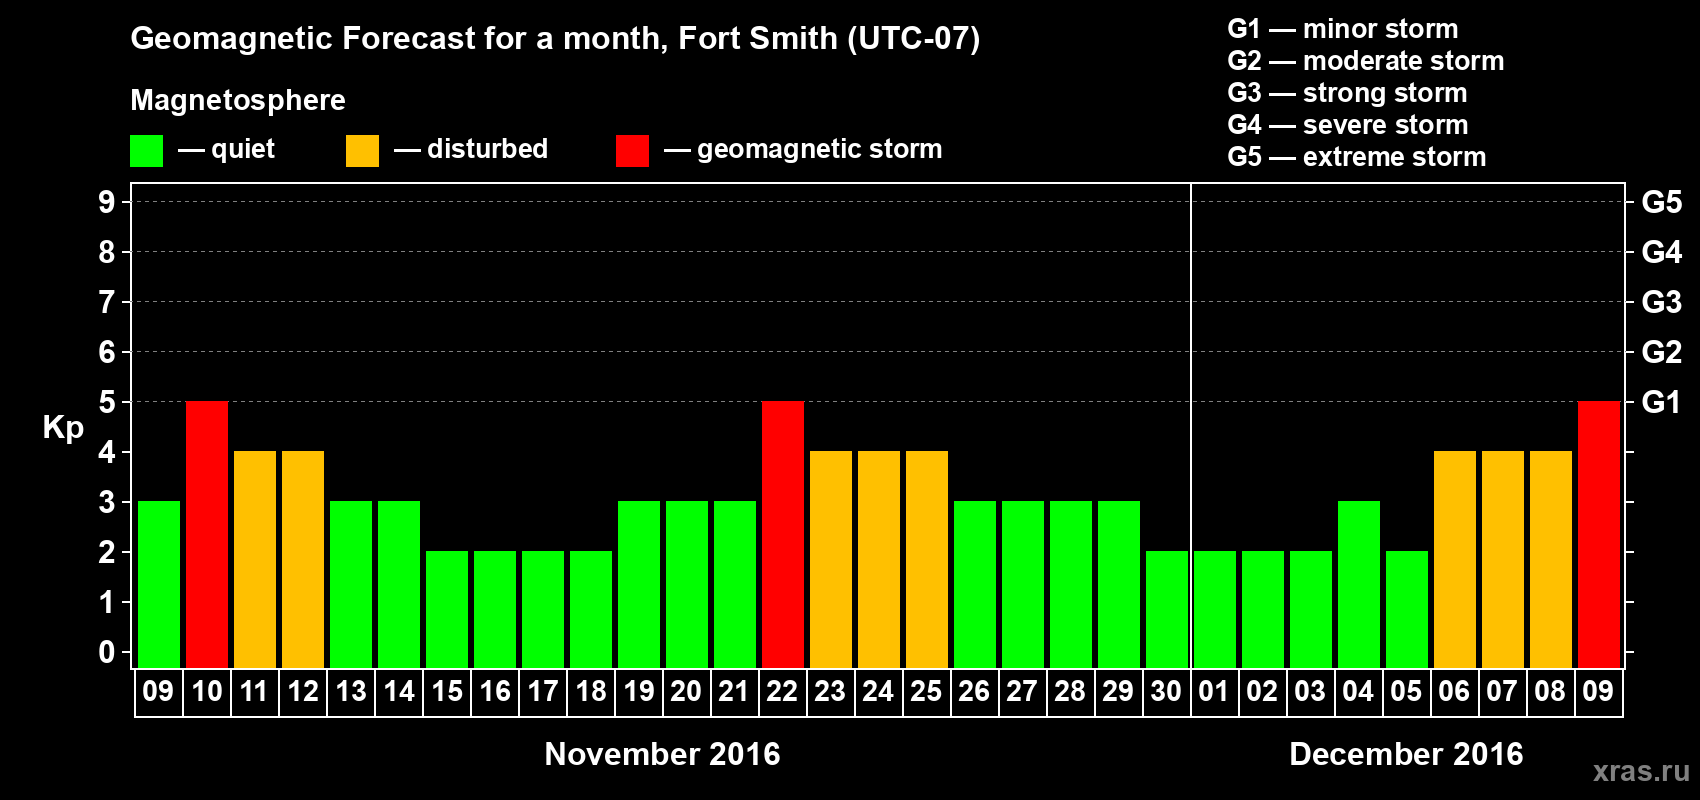Click the date cell 14 in November
Screen dimensions: 1700x800
point(399,692)
